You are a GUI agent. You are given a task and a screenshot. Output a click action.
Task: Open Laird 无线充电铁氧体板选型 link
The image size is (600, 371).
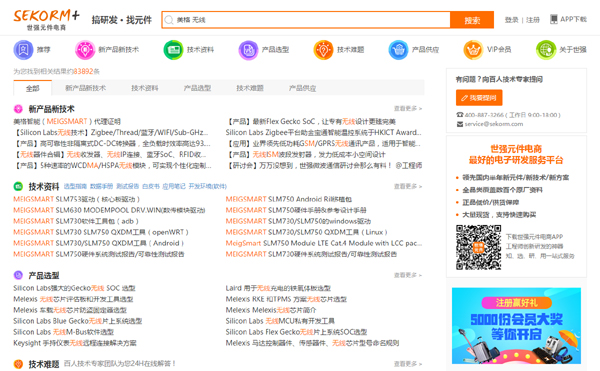[278, 288]
